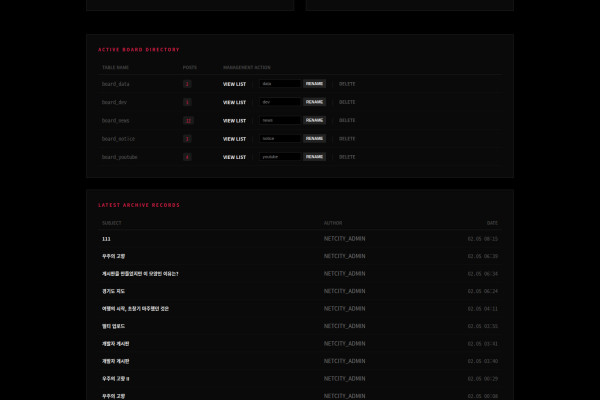The image size is (600, 400).
Task: Click NETCITY_ADMIN author in the '111' row
Action: pos(344,239)
